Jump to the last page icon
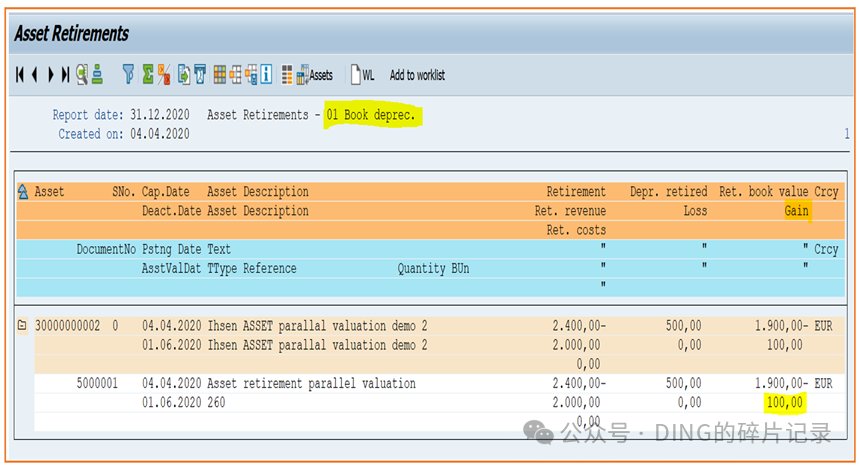Screen dimensions: 859x467 [66, 75]
